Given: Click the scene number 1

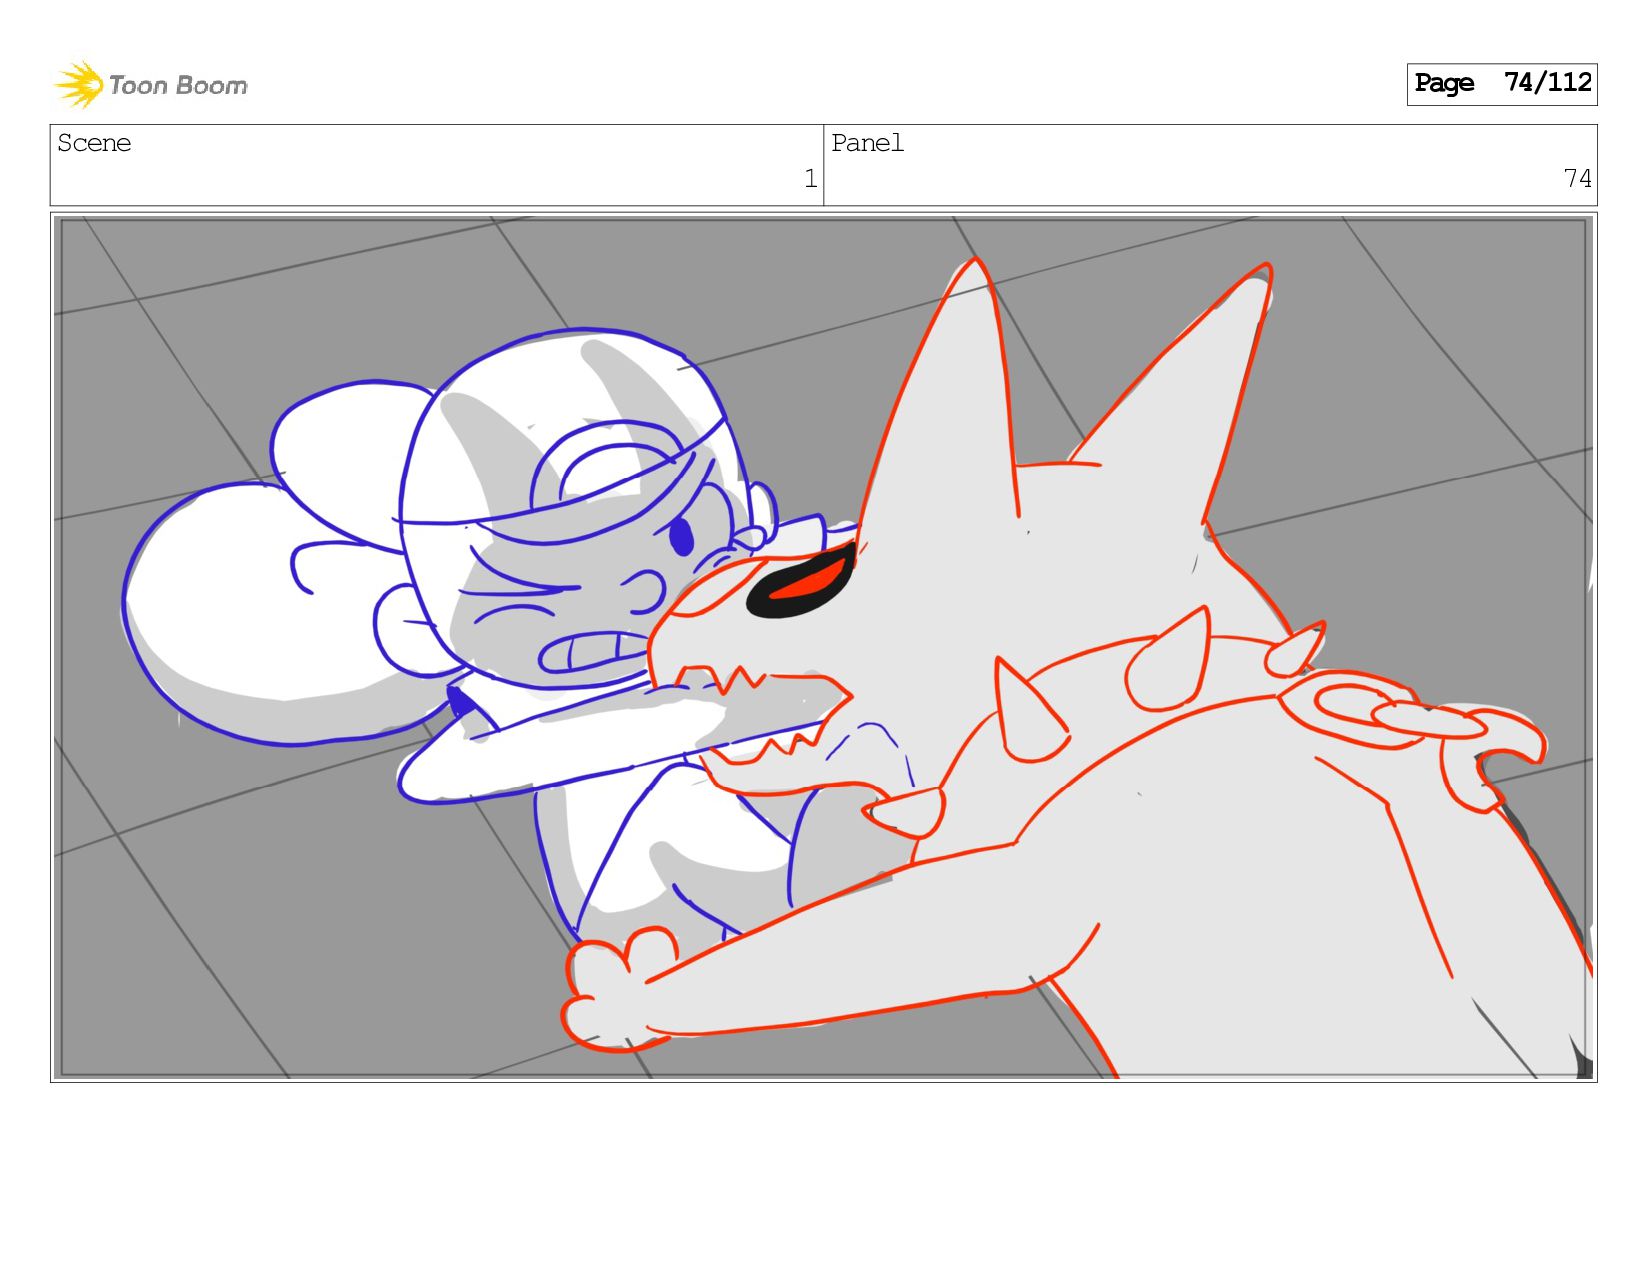Looking at the screenshot, I should coord(811,179).
